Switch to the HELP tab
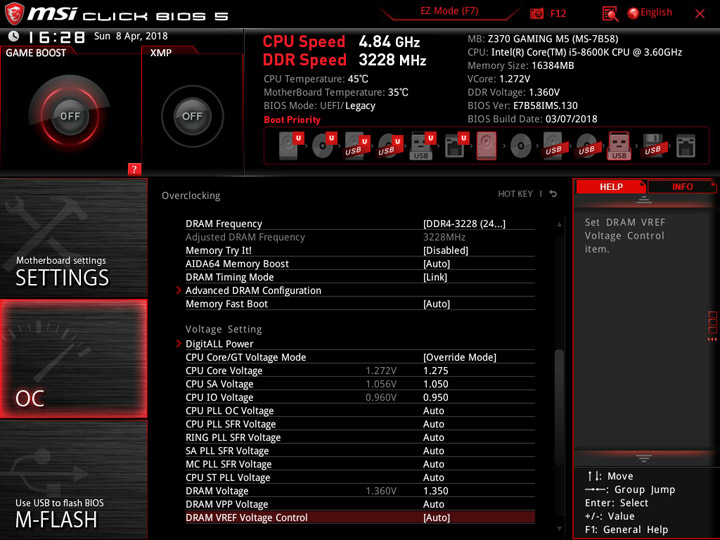 coord(611,186)
